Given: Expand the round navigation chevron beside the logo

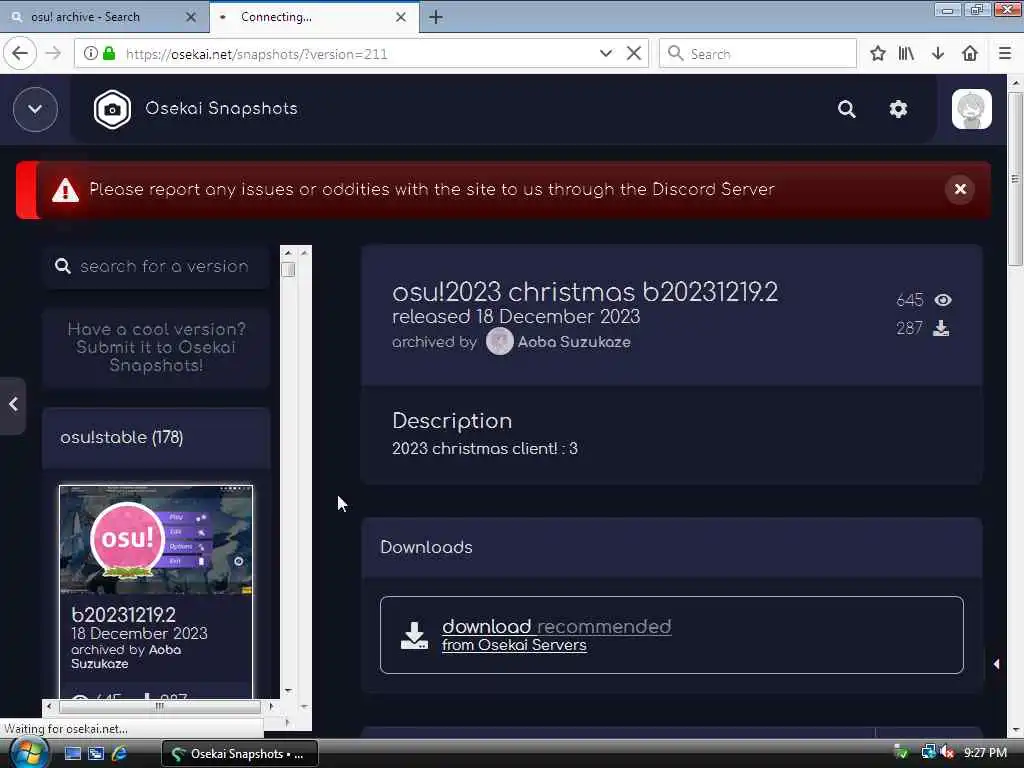Looking at the screenshot, I should pyautogui.click(x=35, y=109).
